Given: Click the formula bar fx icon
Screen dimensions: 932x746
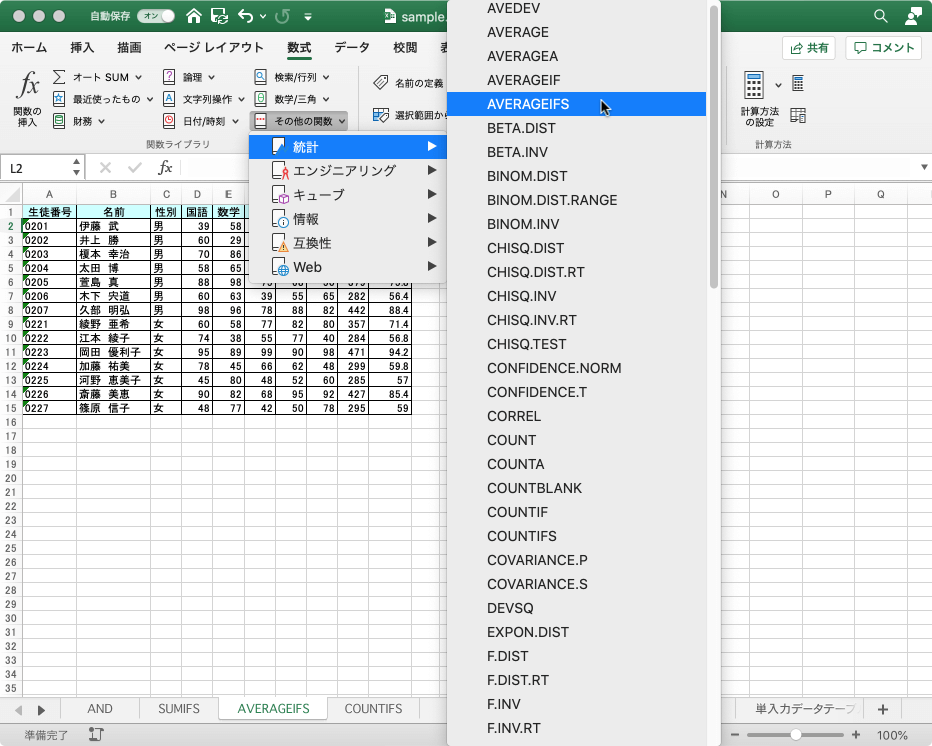Looking at the screenshot, I should [165, 168].
